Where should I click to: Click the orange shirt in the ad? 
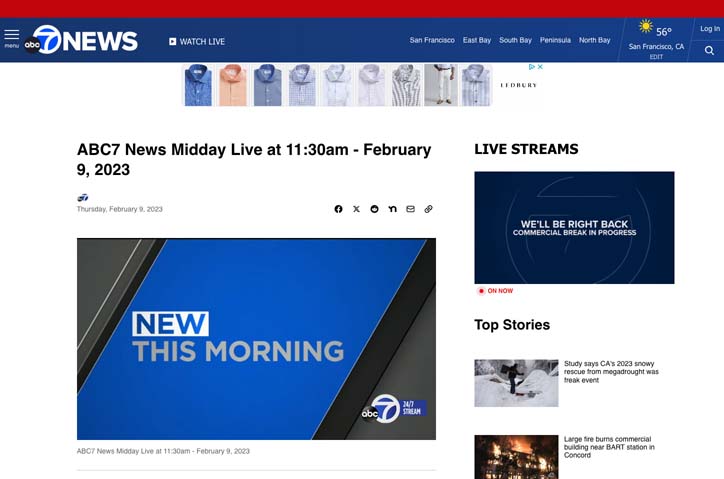(x=233, y=85)
